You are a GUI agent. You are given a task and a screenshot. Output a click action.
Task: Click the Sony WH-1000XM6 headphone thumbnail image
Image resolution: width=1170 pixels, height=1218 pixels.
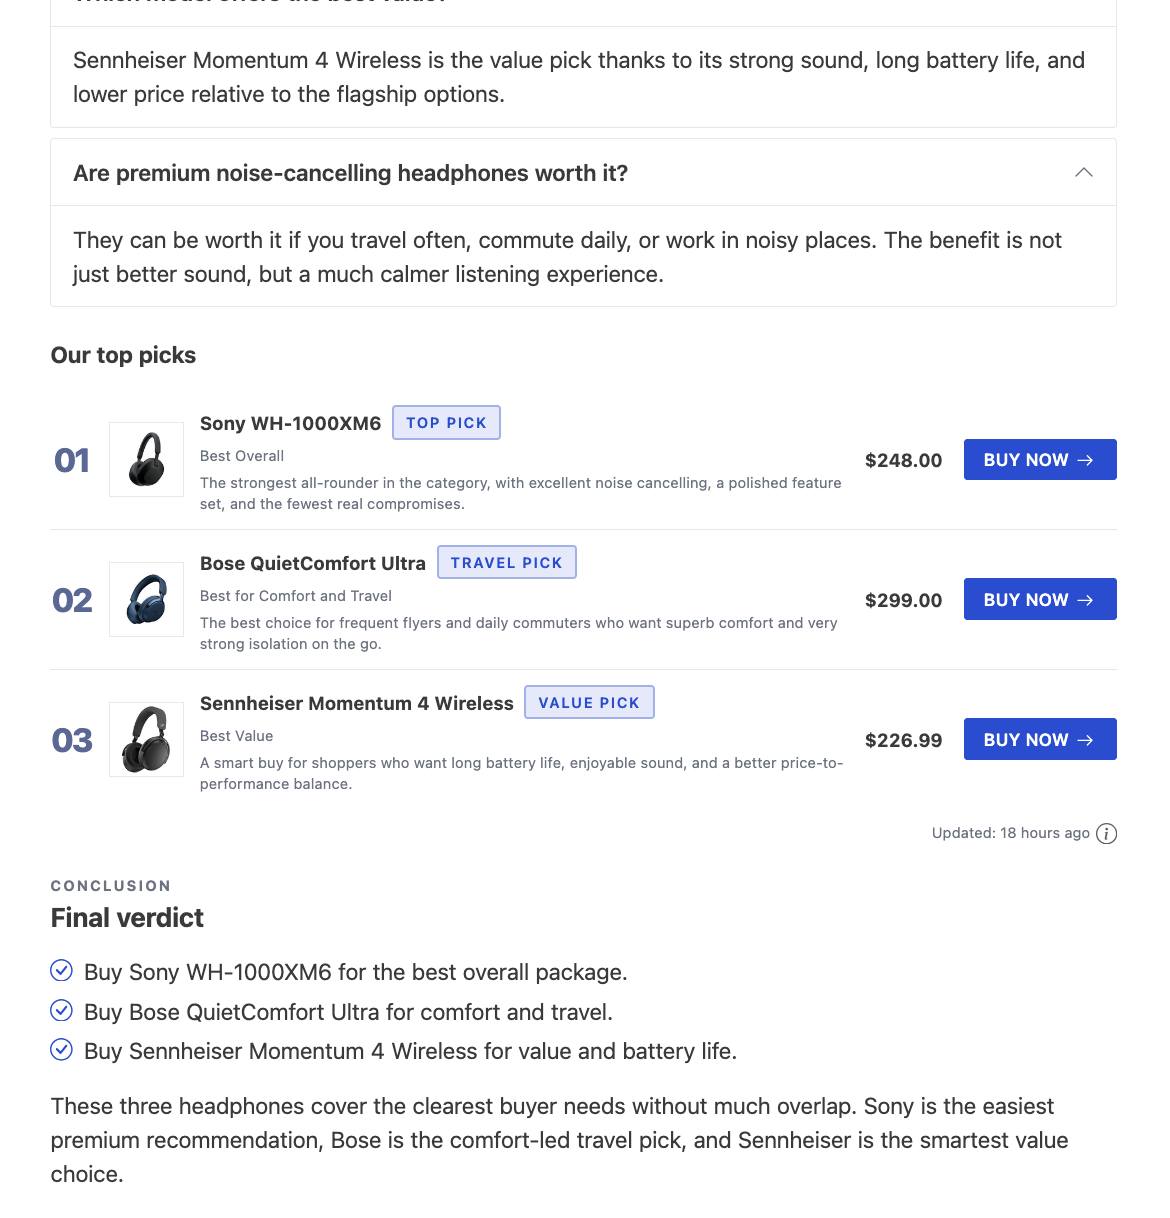pos(146,459)
